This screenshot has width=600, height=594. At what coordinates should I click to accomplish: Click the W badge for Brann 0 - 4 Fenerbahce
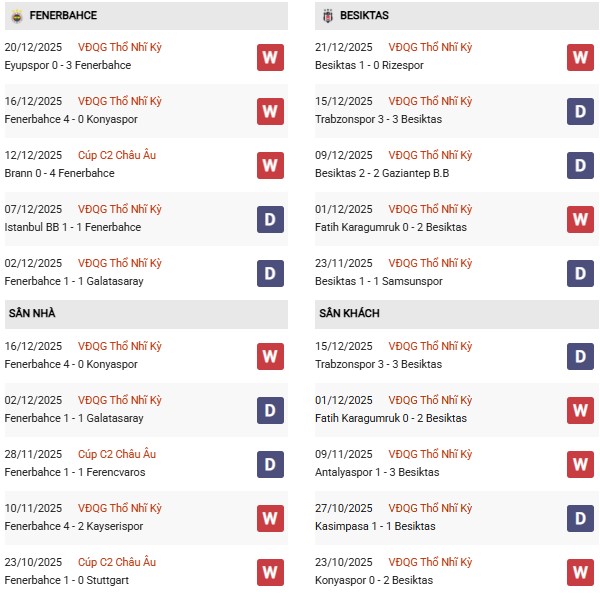pos(270,165)
